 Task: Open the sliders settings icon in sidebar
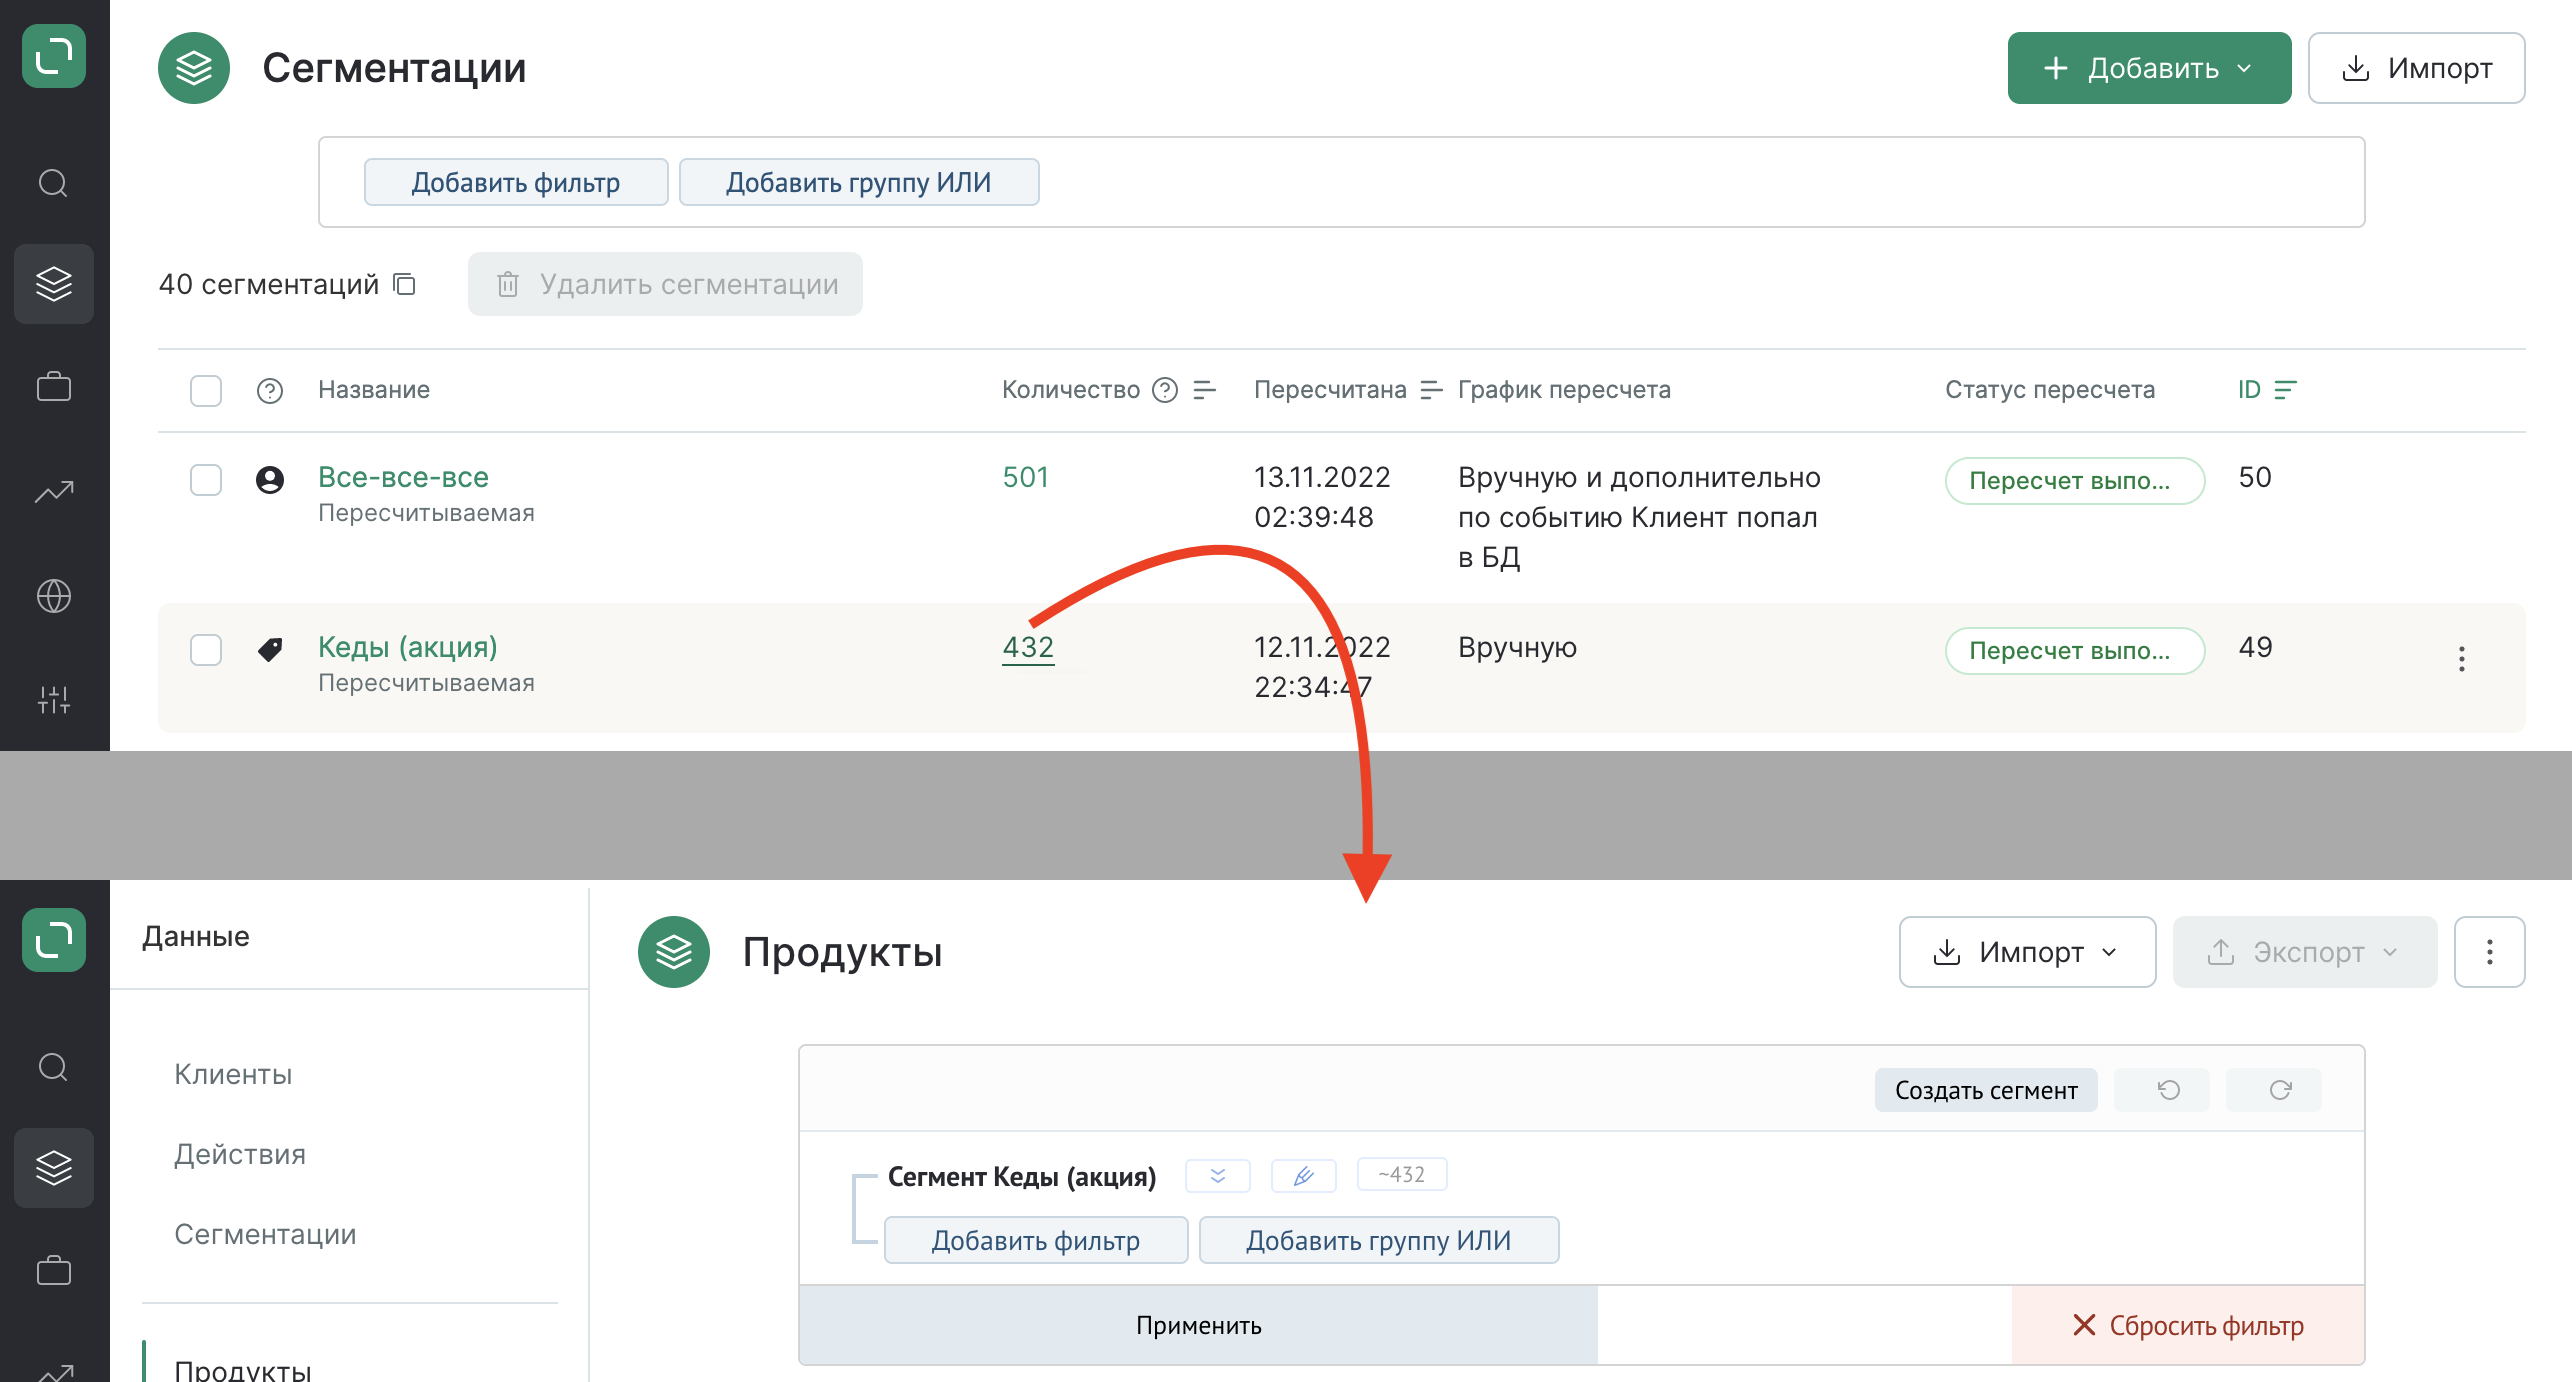(54, 700)
